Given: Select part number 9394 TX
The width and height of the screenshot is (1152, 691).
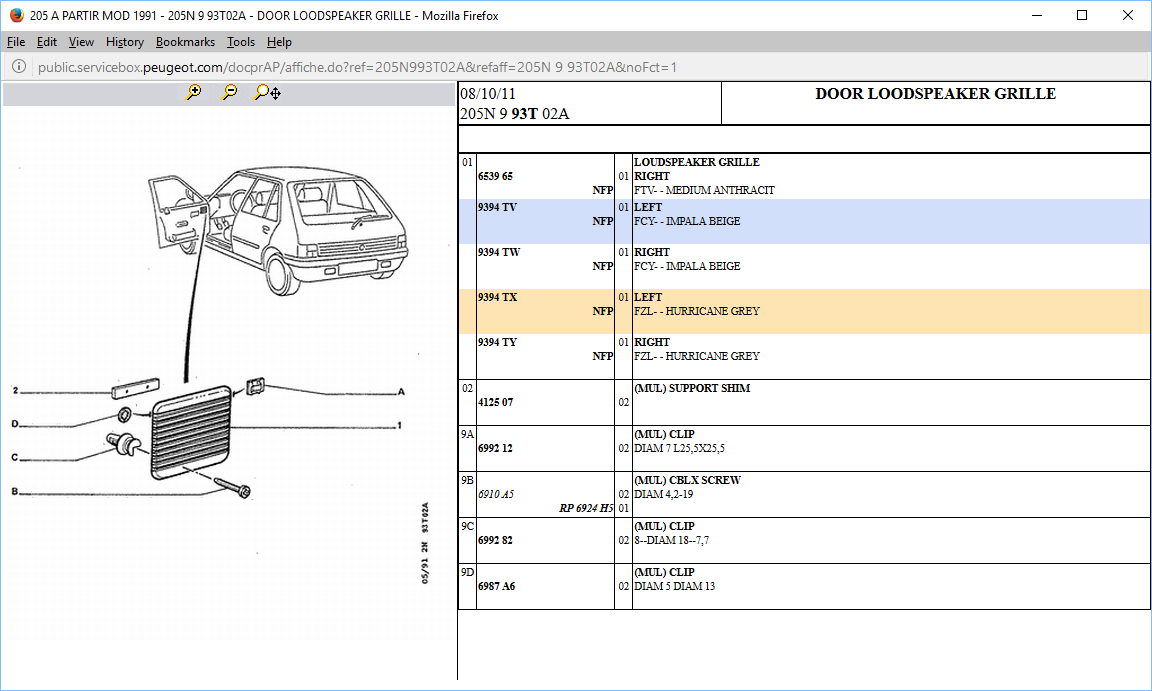Looking at the screenshot, I should (497, 297).
